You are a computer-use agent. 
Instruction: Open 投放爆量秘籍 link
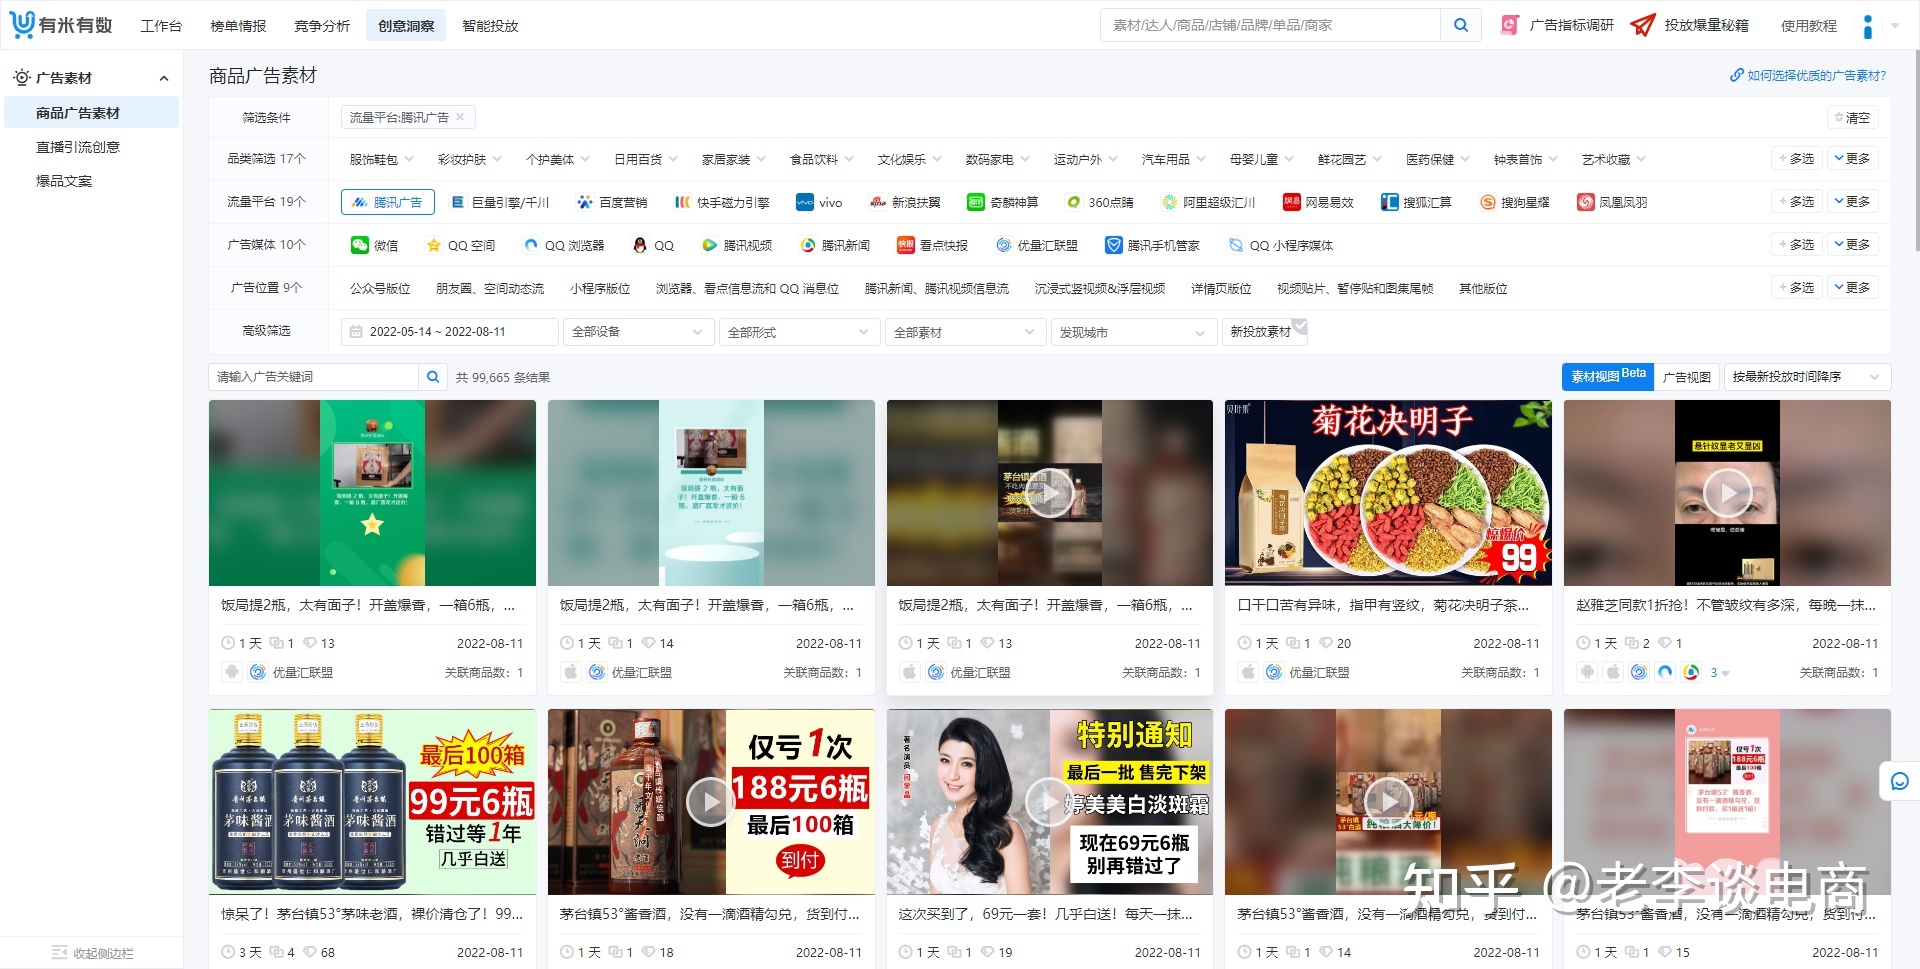pos(1690,25)
